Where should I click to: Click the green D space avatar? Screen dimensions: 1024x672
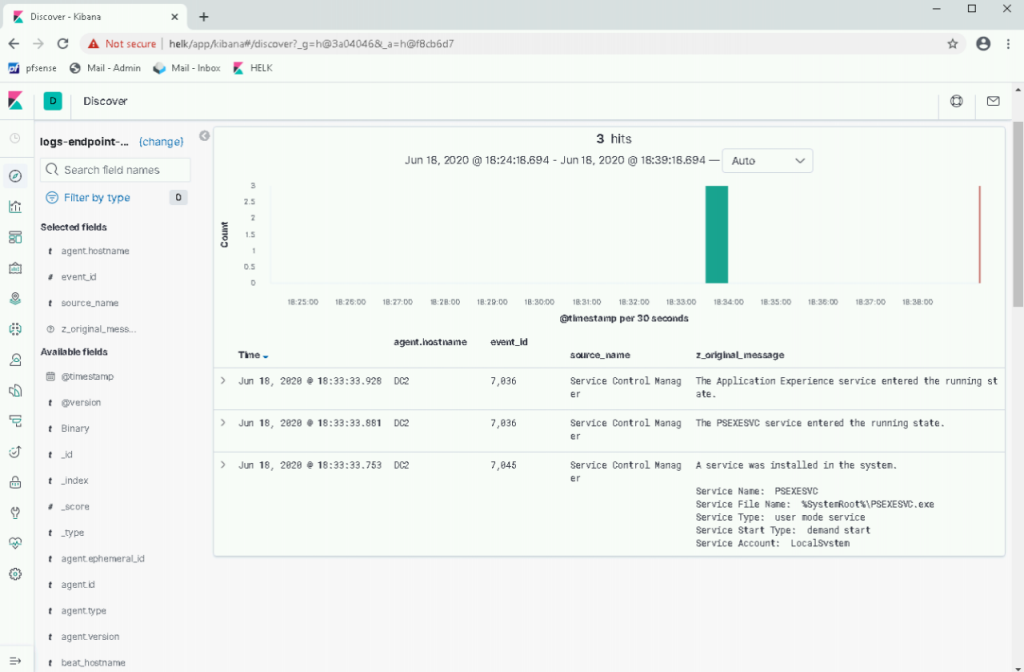52,101
